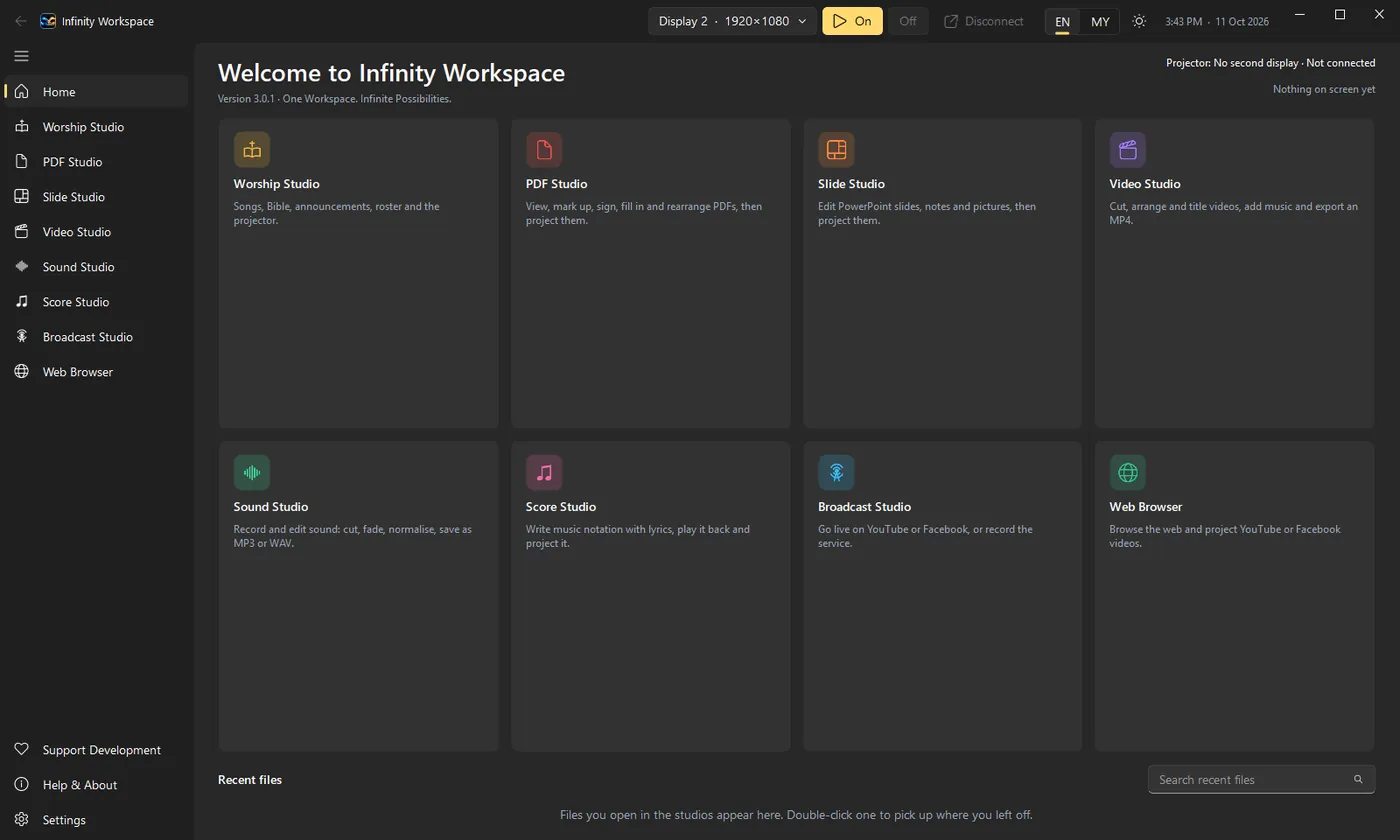Click the Score Studio music note card icon
This screenshot has height=840, width=1400.
pos(544,472)
